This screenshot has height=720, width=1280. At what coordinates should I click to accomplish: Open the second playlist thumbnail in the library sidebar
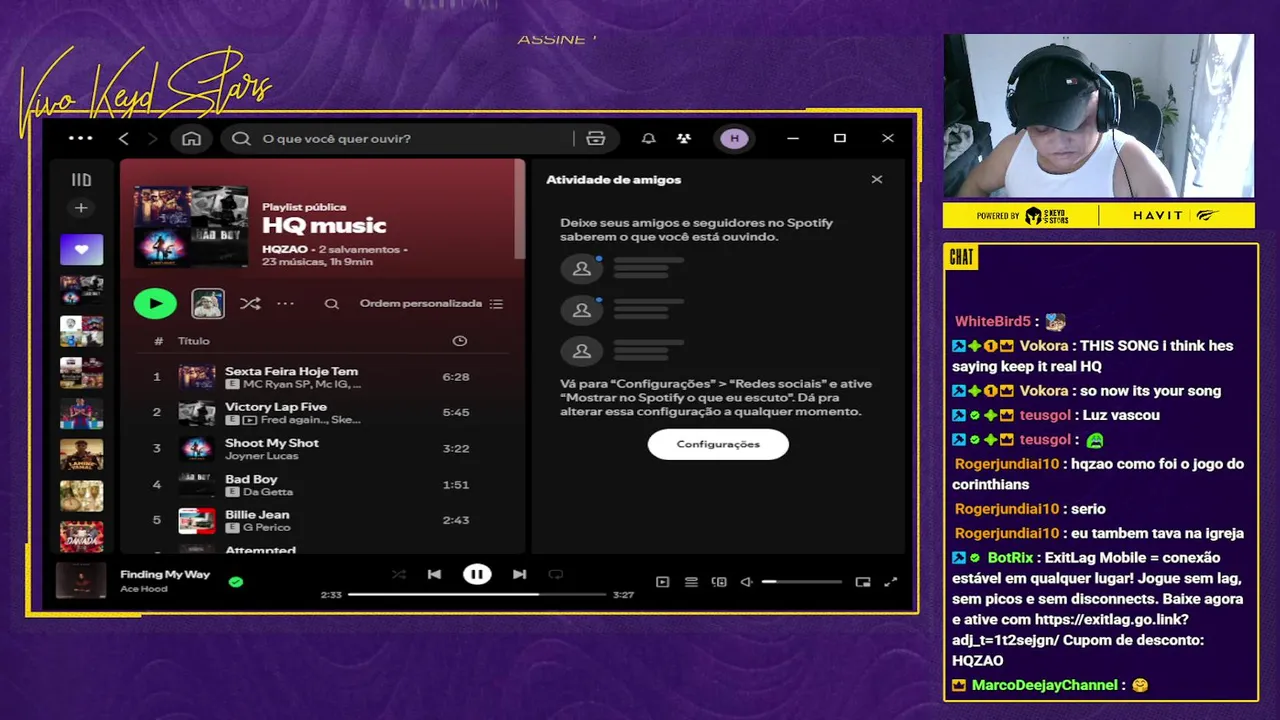click(81, 290)
